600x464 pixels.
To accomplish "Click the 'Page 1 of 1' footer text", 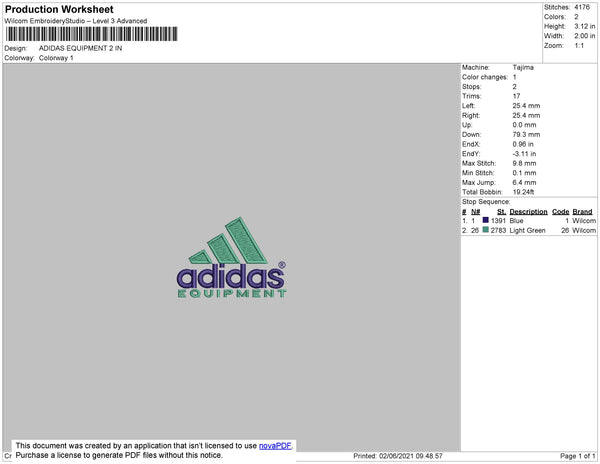I will 577,456.
